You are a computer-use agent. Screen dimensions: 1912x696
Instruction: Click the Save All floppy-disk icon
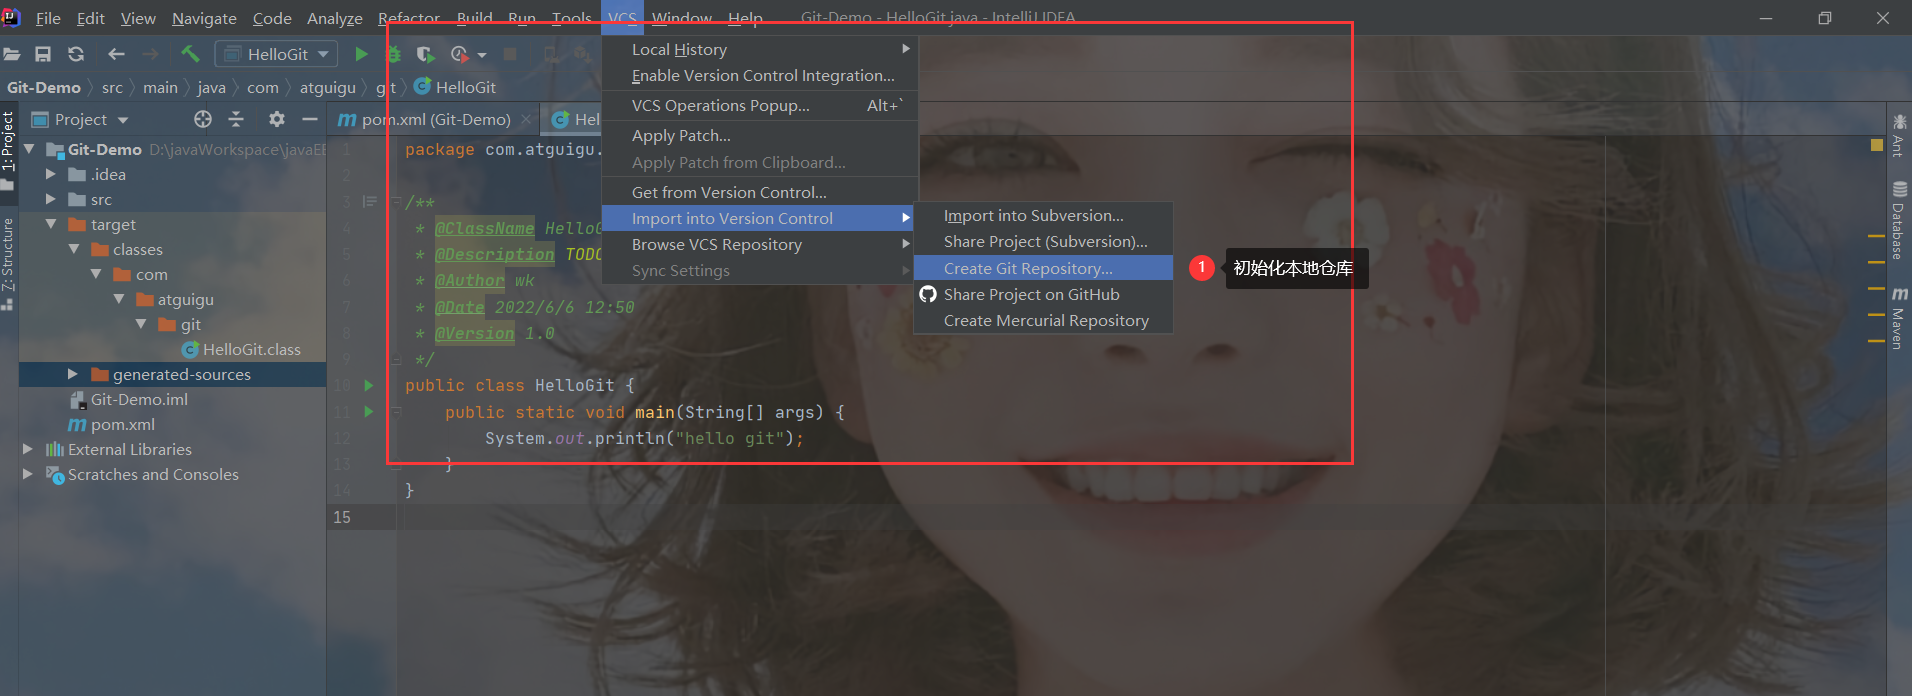pos(43,54)
